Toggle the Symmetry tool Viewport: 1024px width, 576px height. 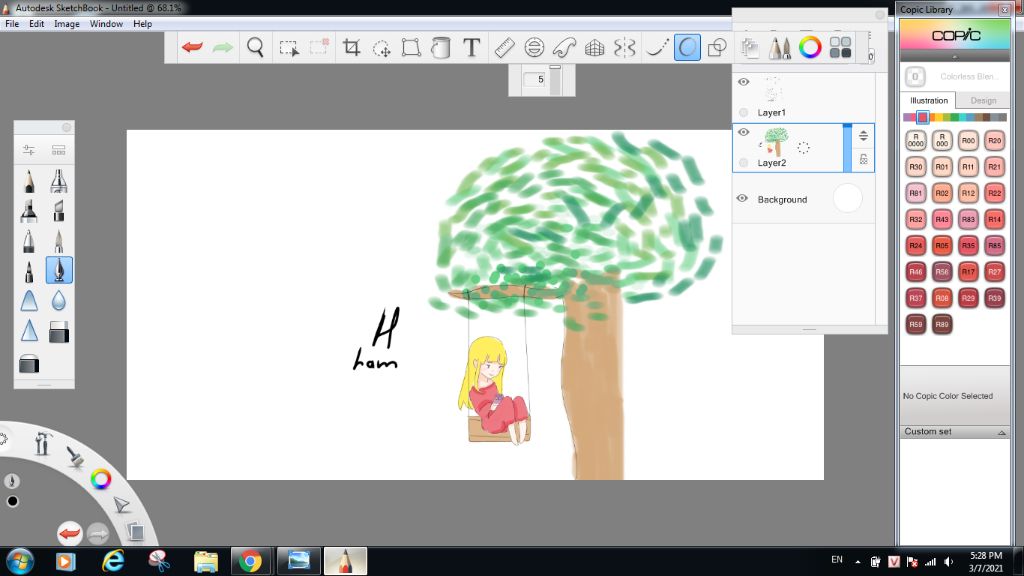click(624, 48)
